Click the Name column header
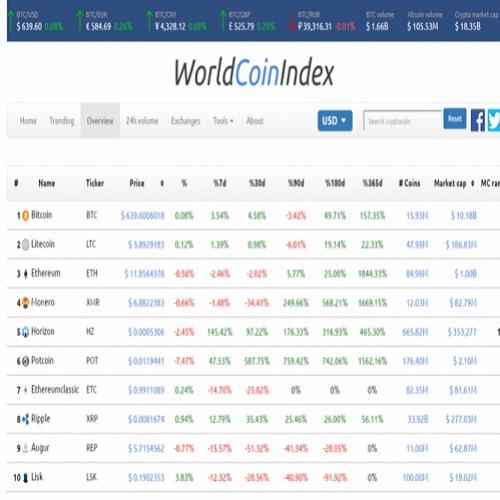 pyautogui.click(x=47, y=183)
